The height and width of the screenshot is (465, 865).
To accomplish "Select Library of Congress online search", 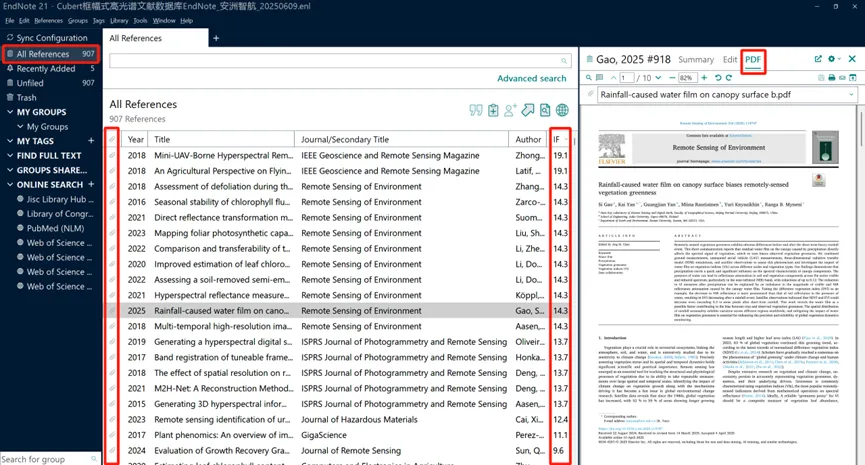I will tap(60, 214).
